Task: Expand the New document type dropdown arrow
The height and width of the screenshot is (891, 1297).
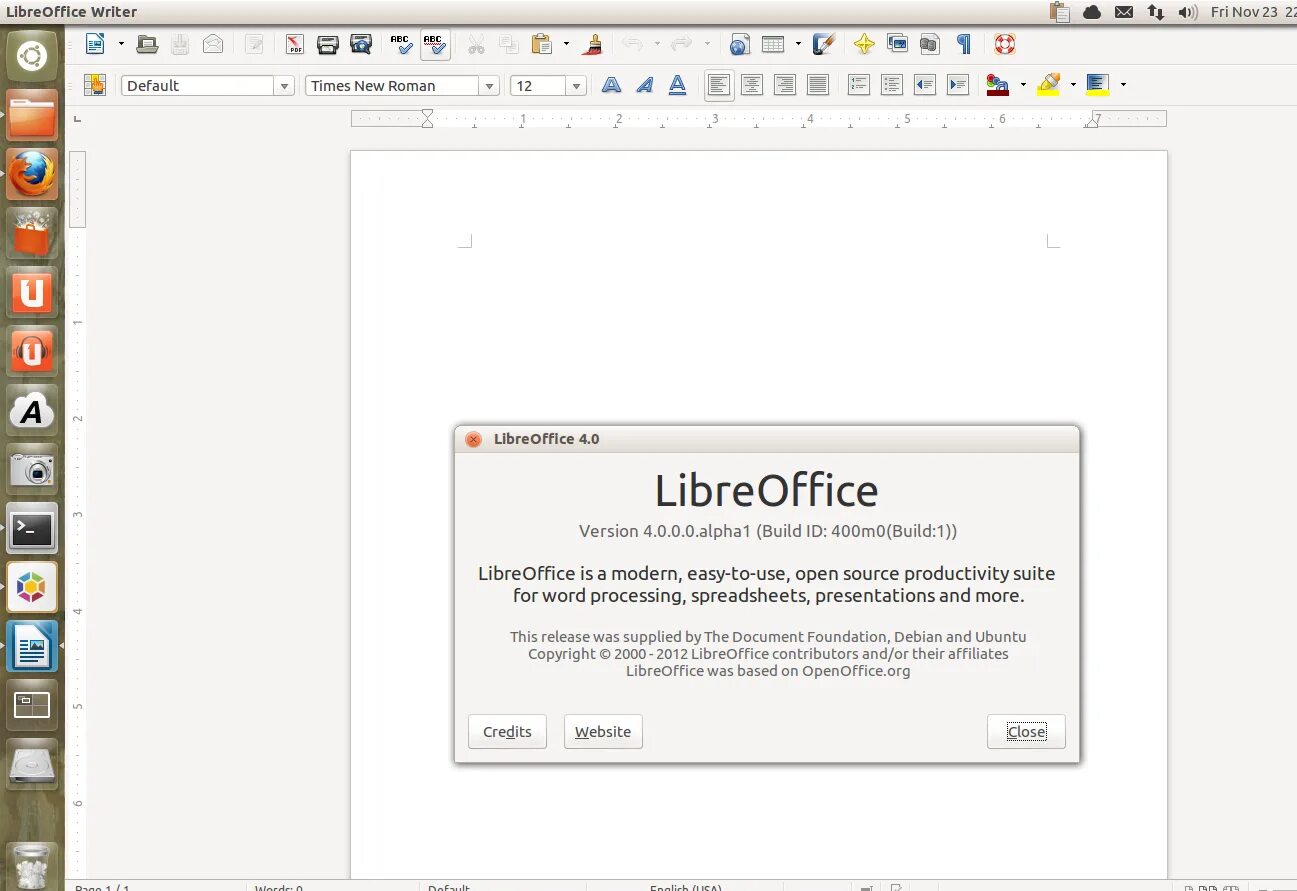Action: click(121, 44)
